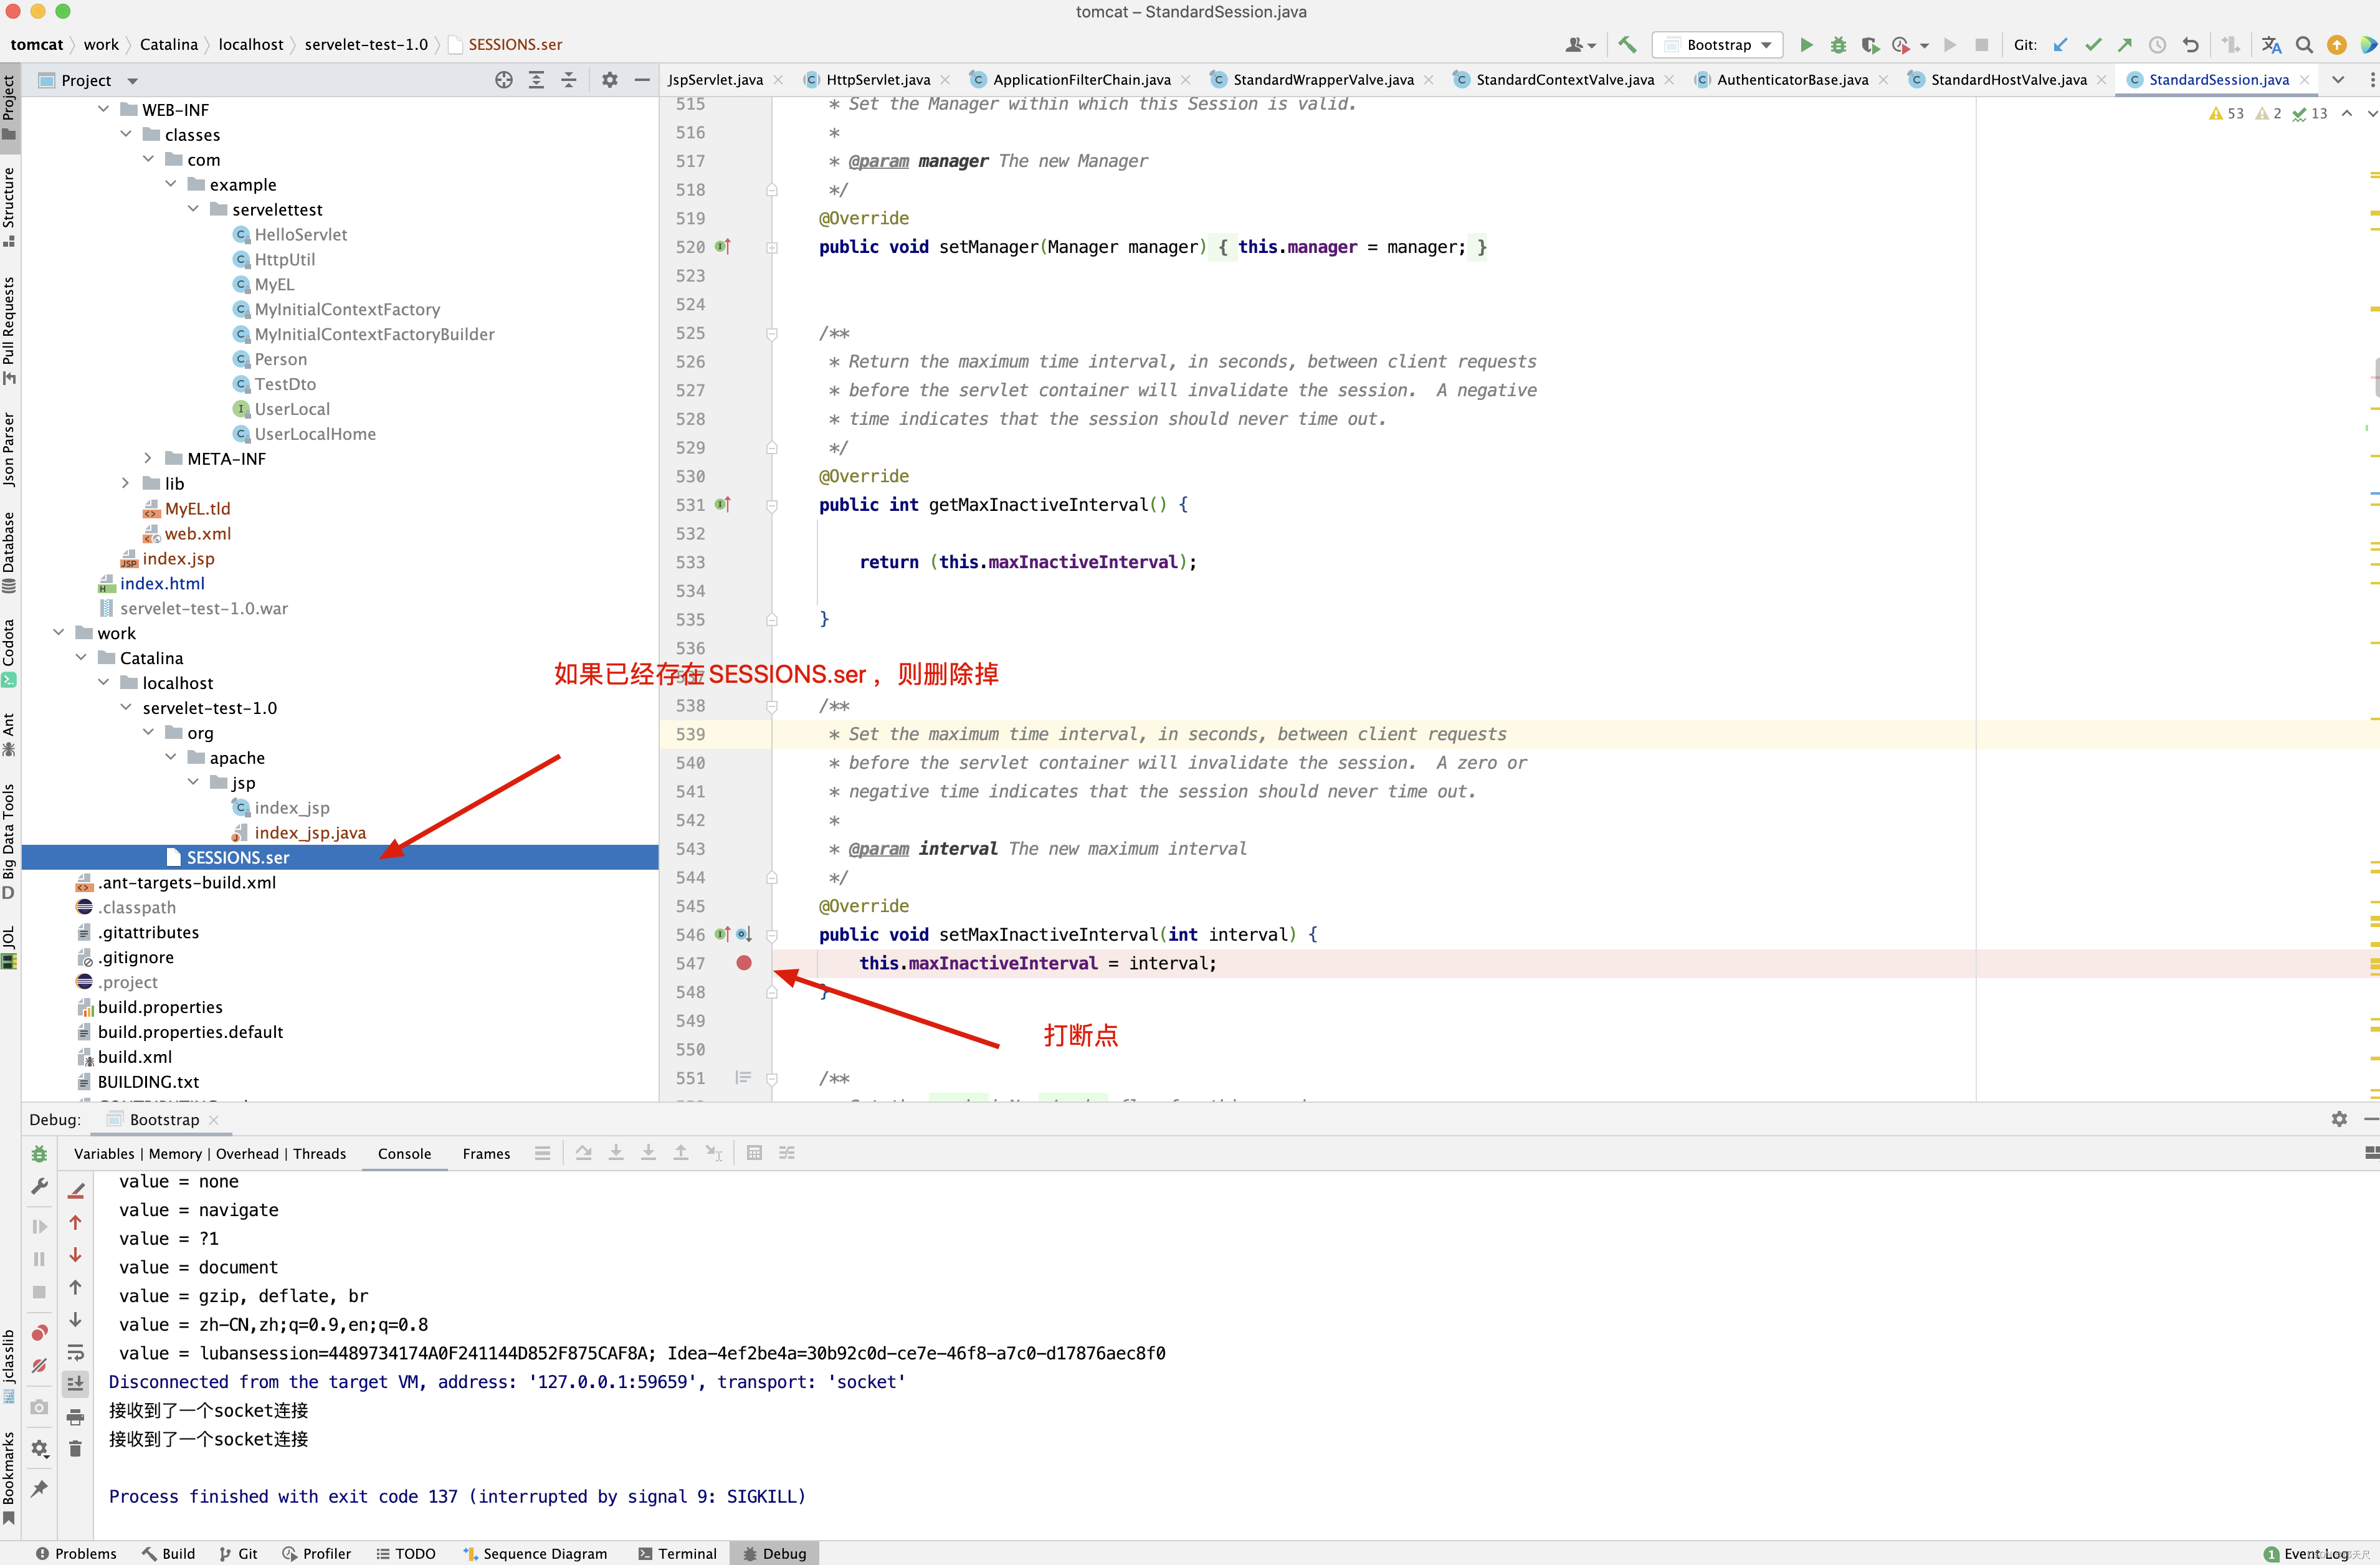
Task: Run with coverage icon in toolbar
Action: tap(1870, 44)
